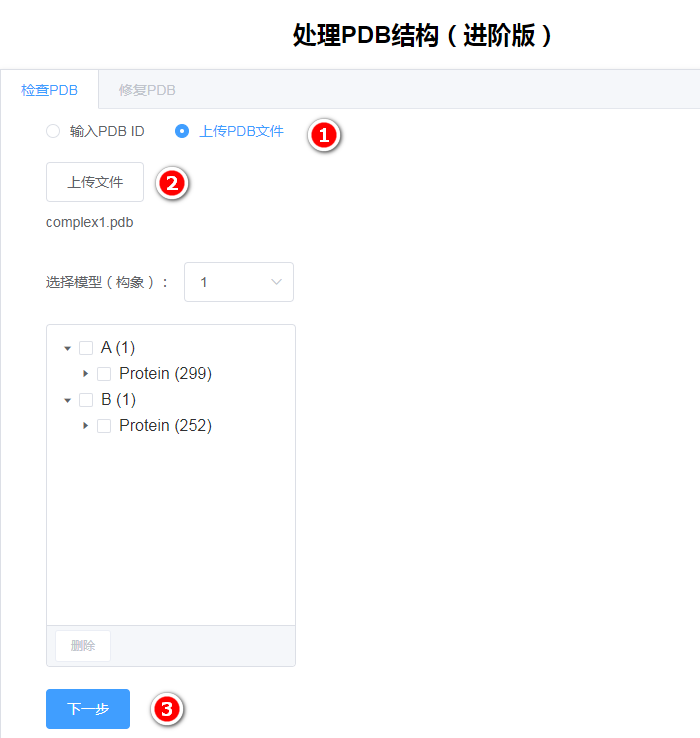Check the Protein (252) checkbox

pyautogui.click(x=104, y=426)
